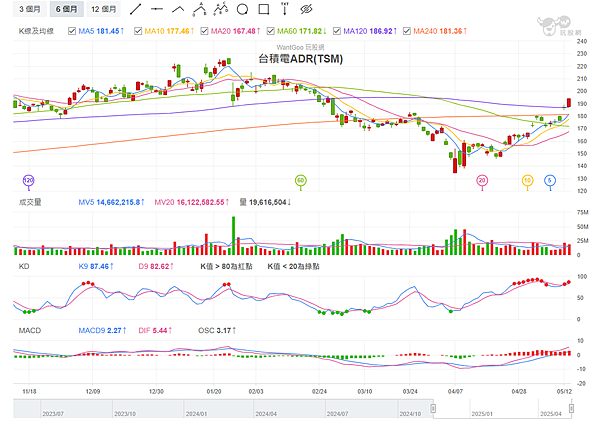Click the 2023/07 label in navigator timeline
This screenshot has height=424, width=600.
(x=53, y=414)
